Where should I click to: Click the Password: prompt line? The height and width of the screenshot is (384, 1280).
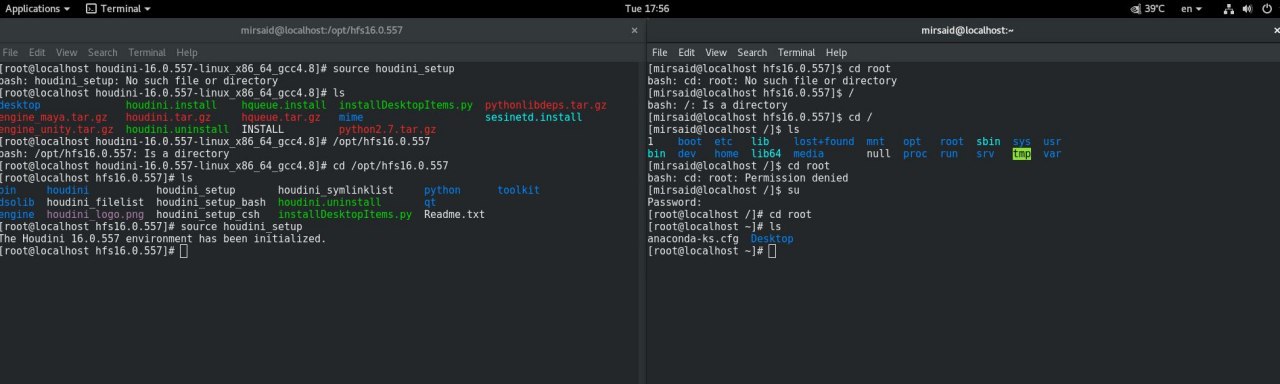(x=675, y=202)
